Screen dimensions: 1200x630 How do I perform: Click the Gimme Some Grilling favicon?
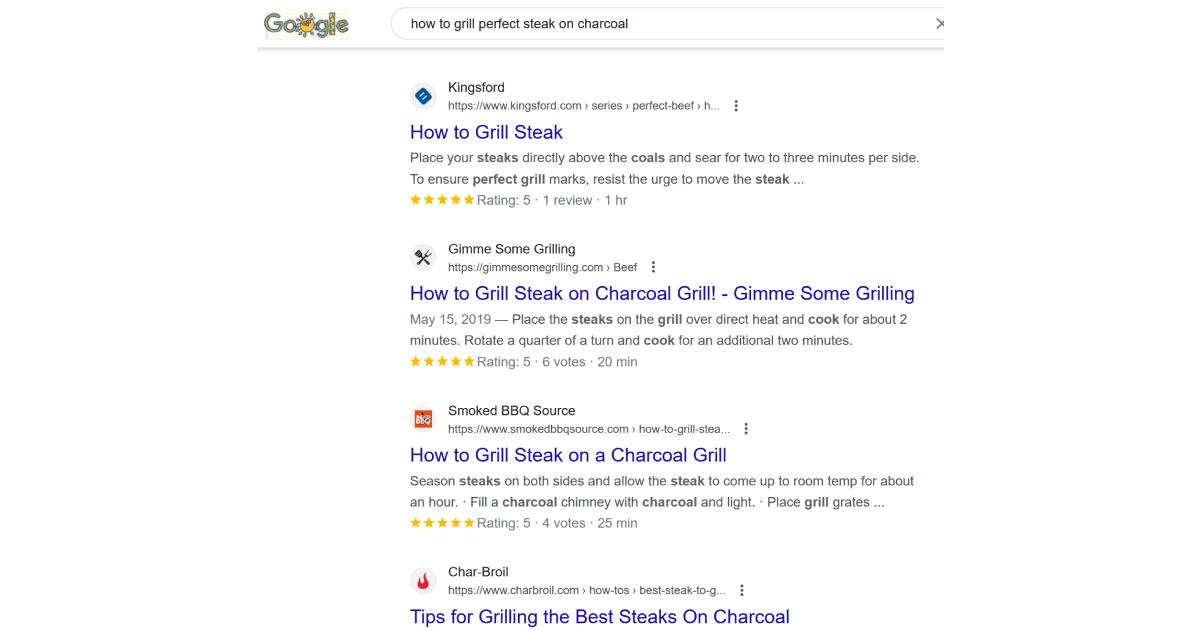click(x=423, y=258)
